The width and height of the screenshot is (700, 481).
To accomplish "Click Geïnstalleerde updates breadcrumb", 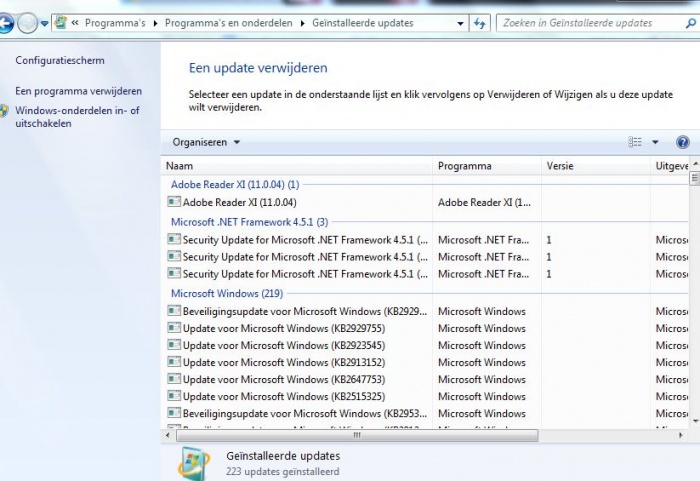I will tap(362, 23).
